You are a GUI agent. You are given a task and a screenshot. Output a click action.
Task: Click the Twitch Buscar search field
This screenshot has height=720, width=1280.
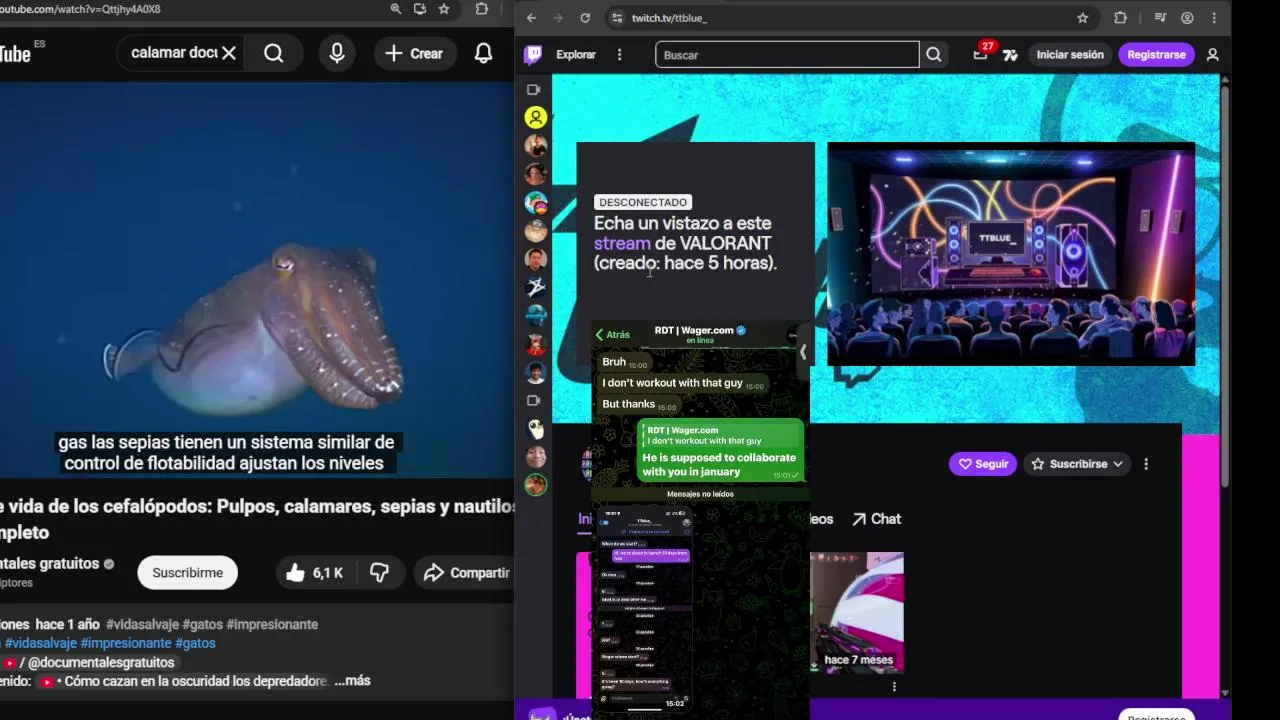[787, 55]
